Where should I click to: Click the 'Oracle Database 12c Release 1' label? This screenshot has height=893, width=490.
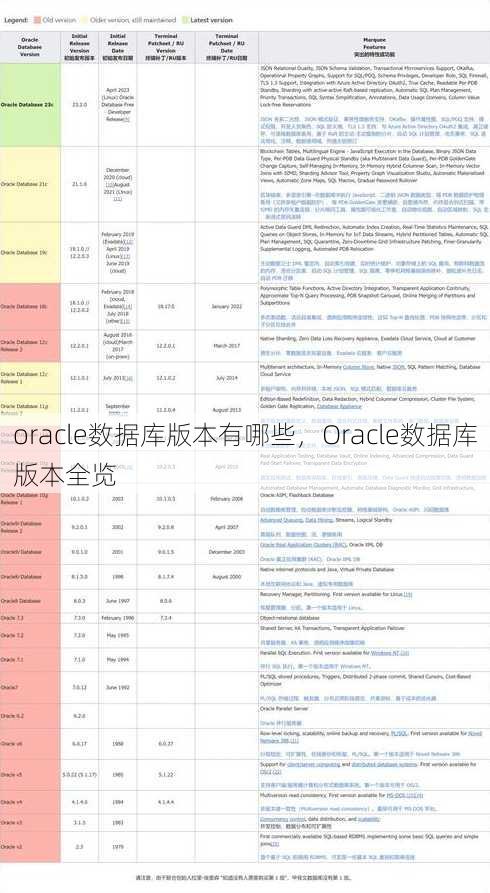(24, 378)
